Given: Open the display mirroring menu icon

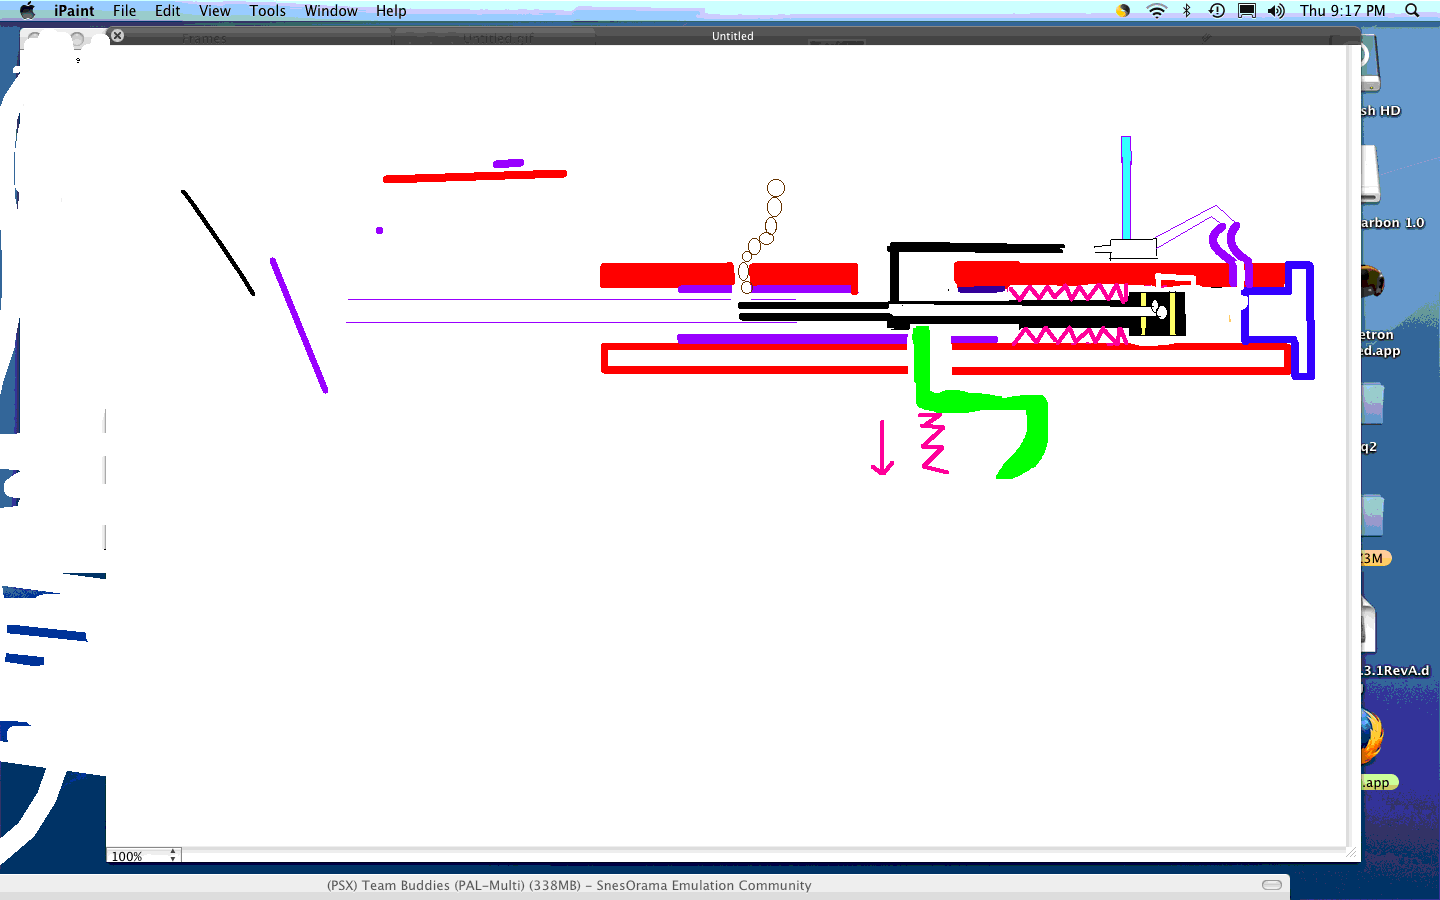Looking at the screenshot, I should [x=1247, y=11].
